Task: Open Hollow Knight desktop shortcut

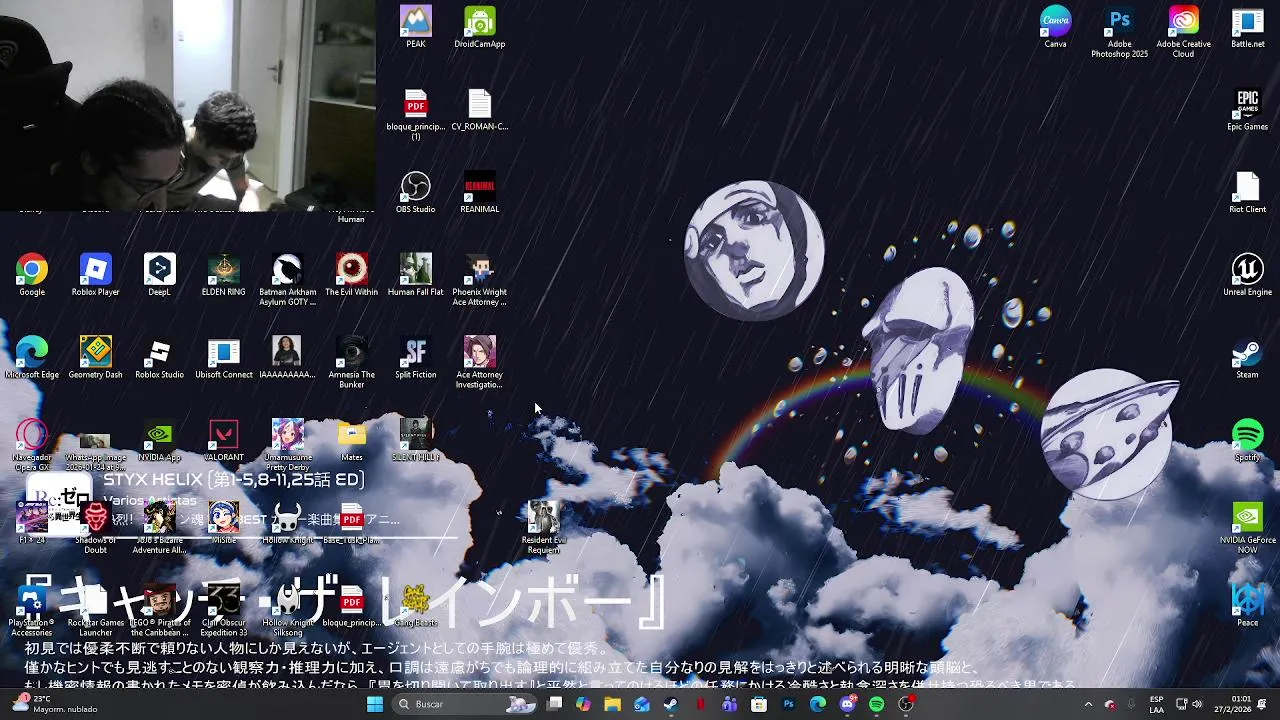Action: click(288, 523)
